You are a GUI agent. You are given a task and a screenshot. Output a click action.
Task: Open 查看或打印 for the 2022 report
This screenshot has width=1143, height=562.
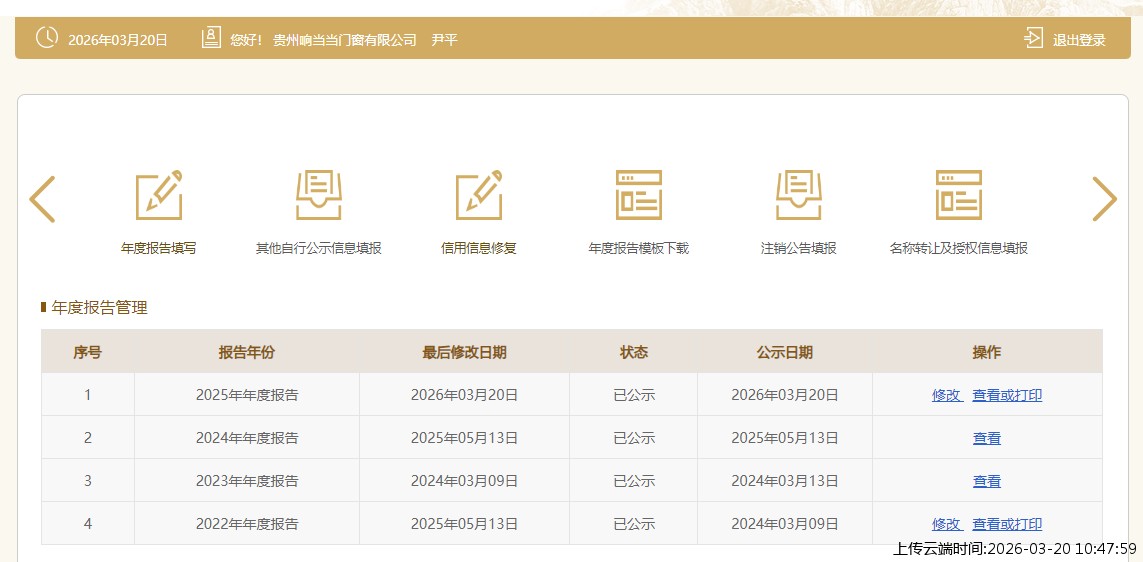[x=1007, y=524]
